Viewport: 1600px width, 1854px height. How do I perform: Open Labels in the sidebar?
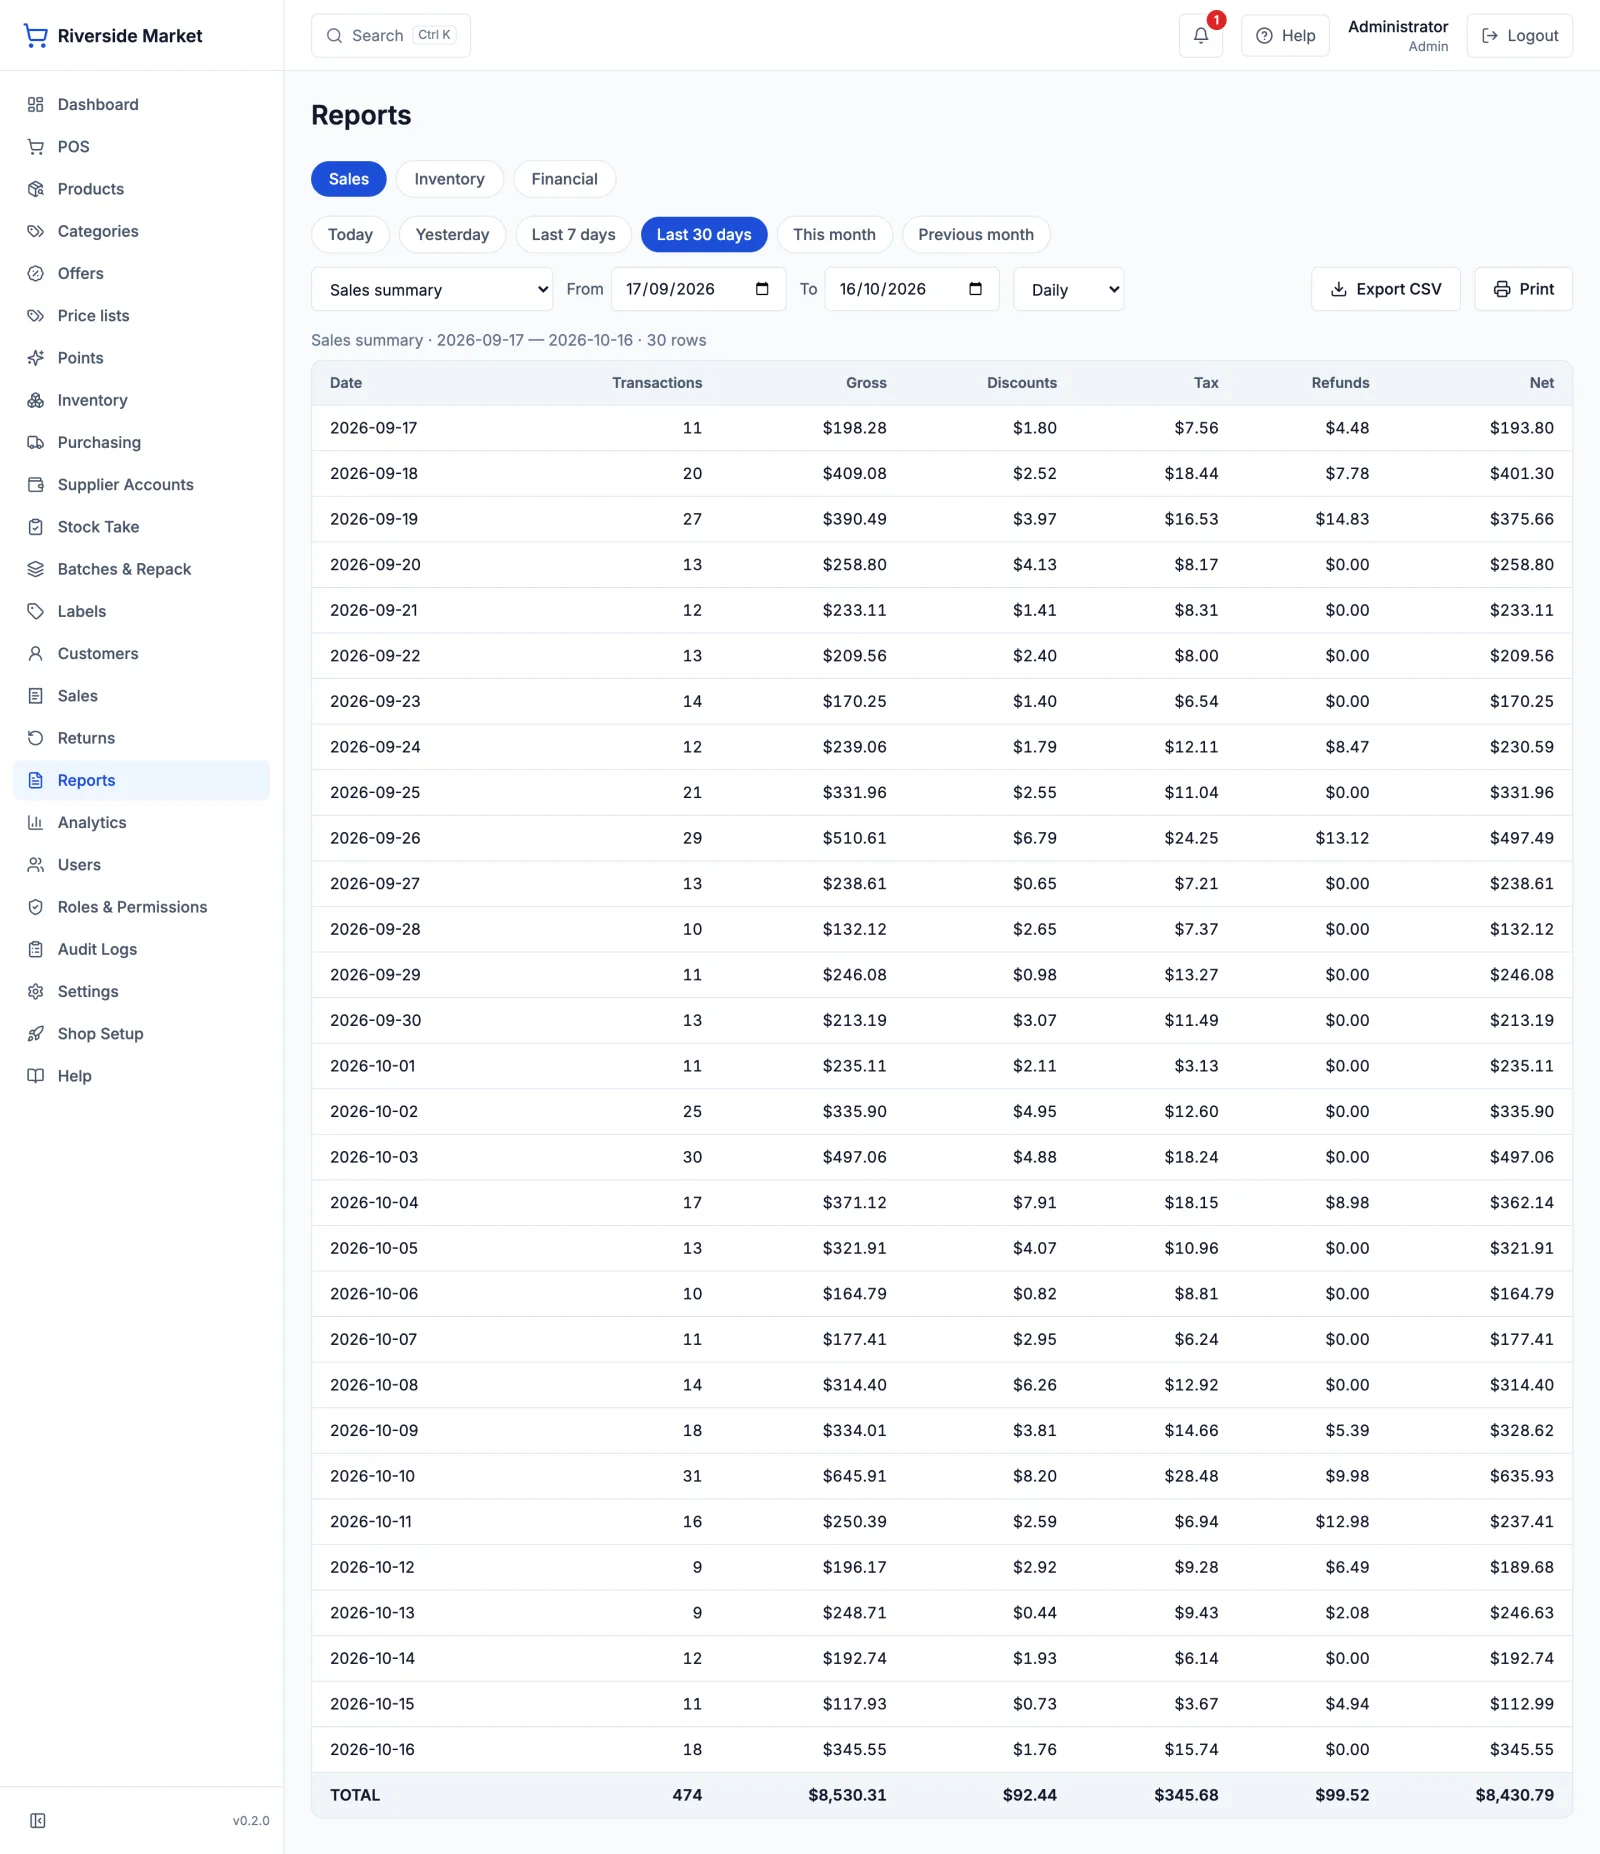click(x=142, y=611)
